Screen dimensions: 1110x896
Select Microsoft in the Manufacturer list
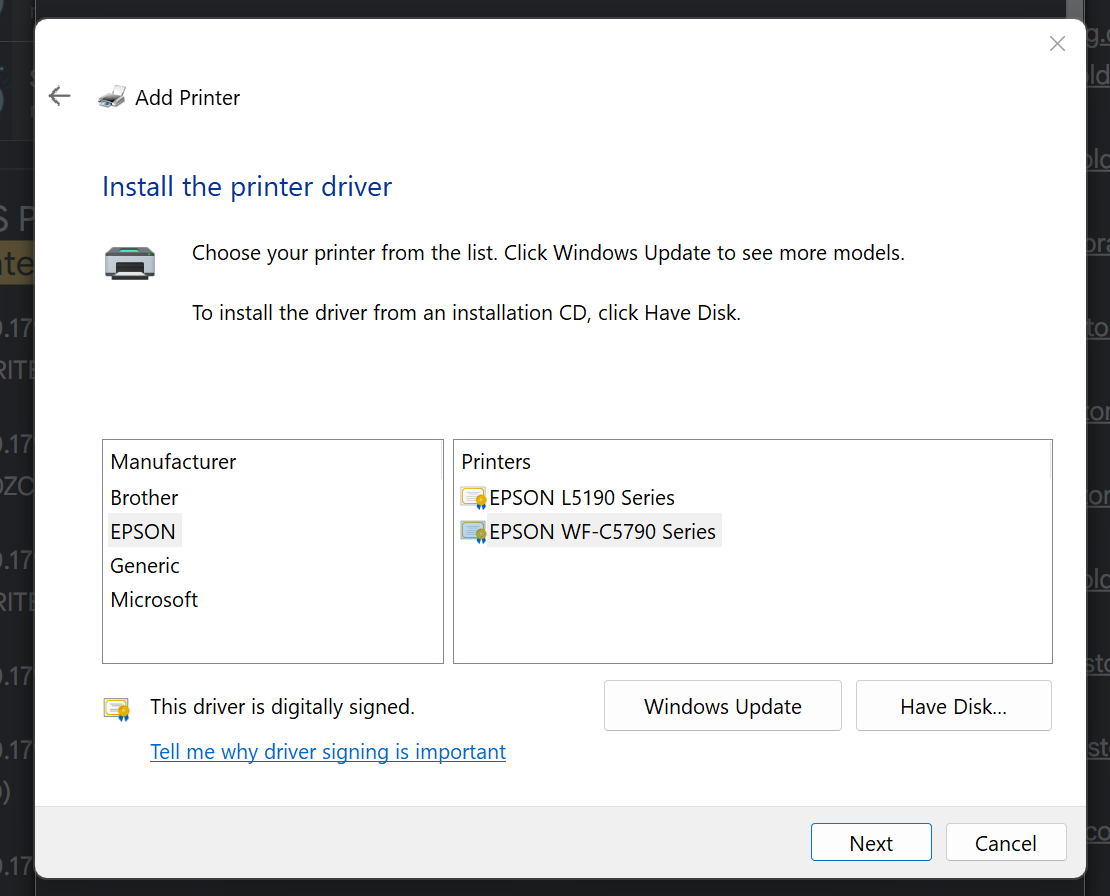click(154, 599)
